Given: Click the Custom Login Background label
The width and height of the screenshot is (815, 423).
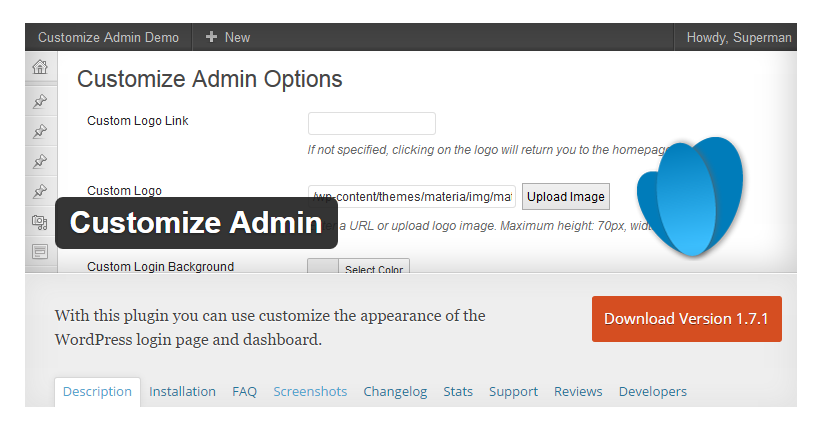Looking at the screenshot, I should [161, 267].
